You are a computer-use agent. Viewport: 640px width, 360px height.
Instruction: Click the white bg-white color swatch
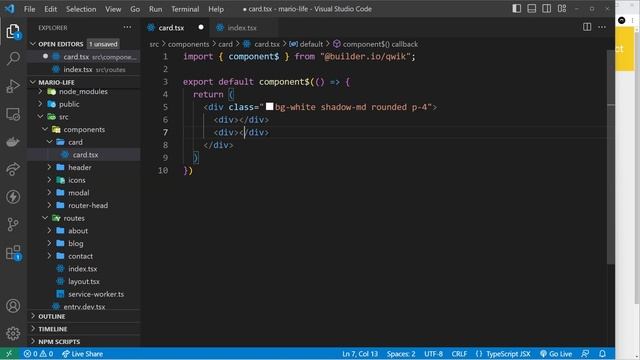click(269, 107)
